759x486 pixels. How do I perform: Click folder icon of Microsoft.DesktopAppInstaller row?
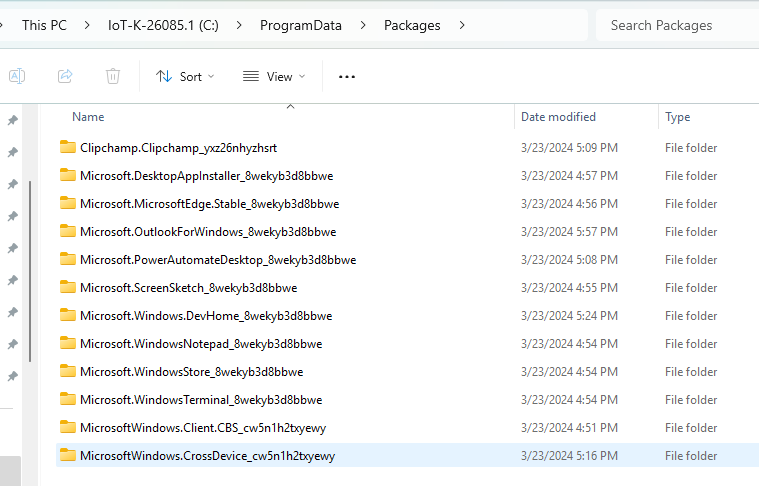[x=68, y=175]
